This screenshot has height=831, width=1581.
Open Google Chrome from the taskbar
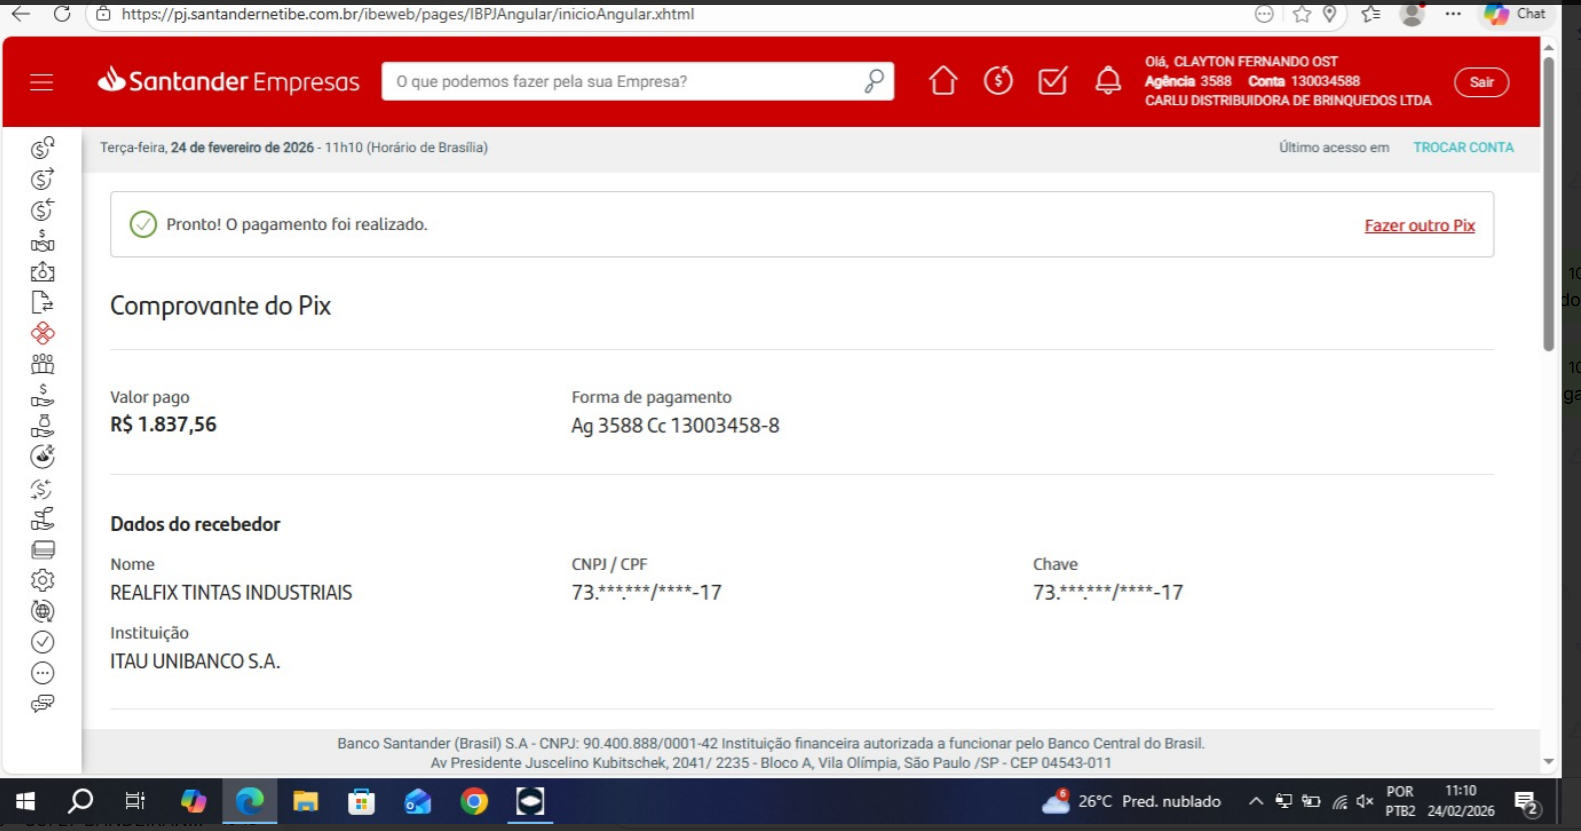(x=474, y=801)
